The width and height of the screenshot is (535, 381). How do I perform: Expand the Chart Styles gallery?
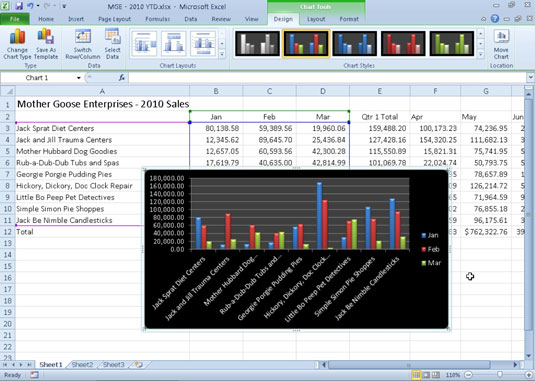click(x=480, y=54)
